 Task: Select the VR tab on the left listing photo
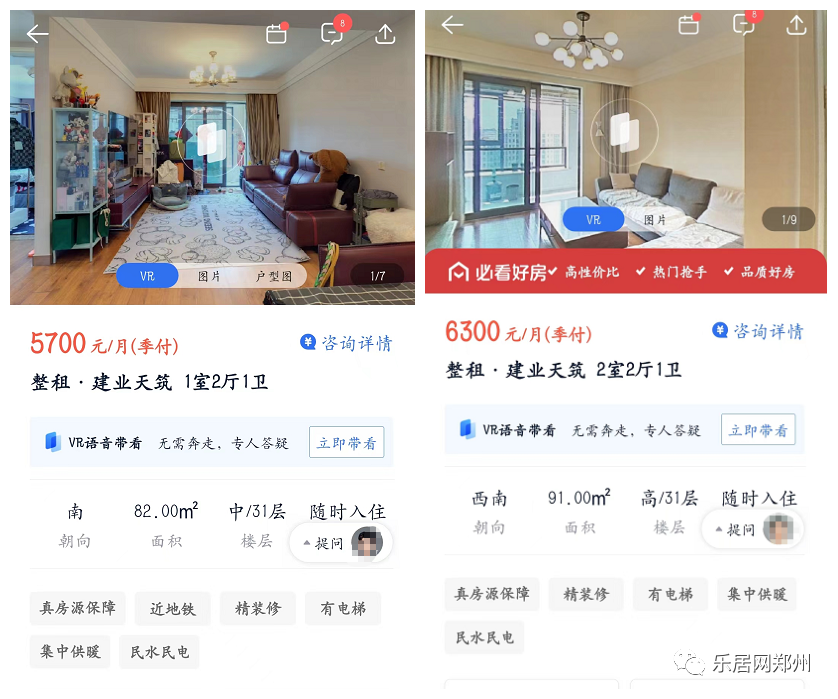click(x=147, y=276)
